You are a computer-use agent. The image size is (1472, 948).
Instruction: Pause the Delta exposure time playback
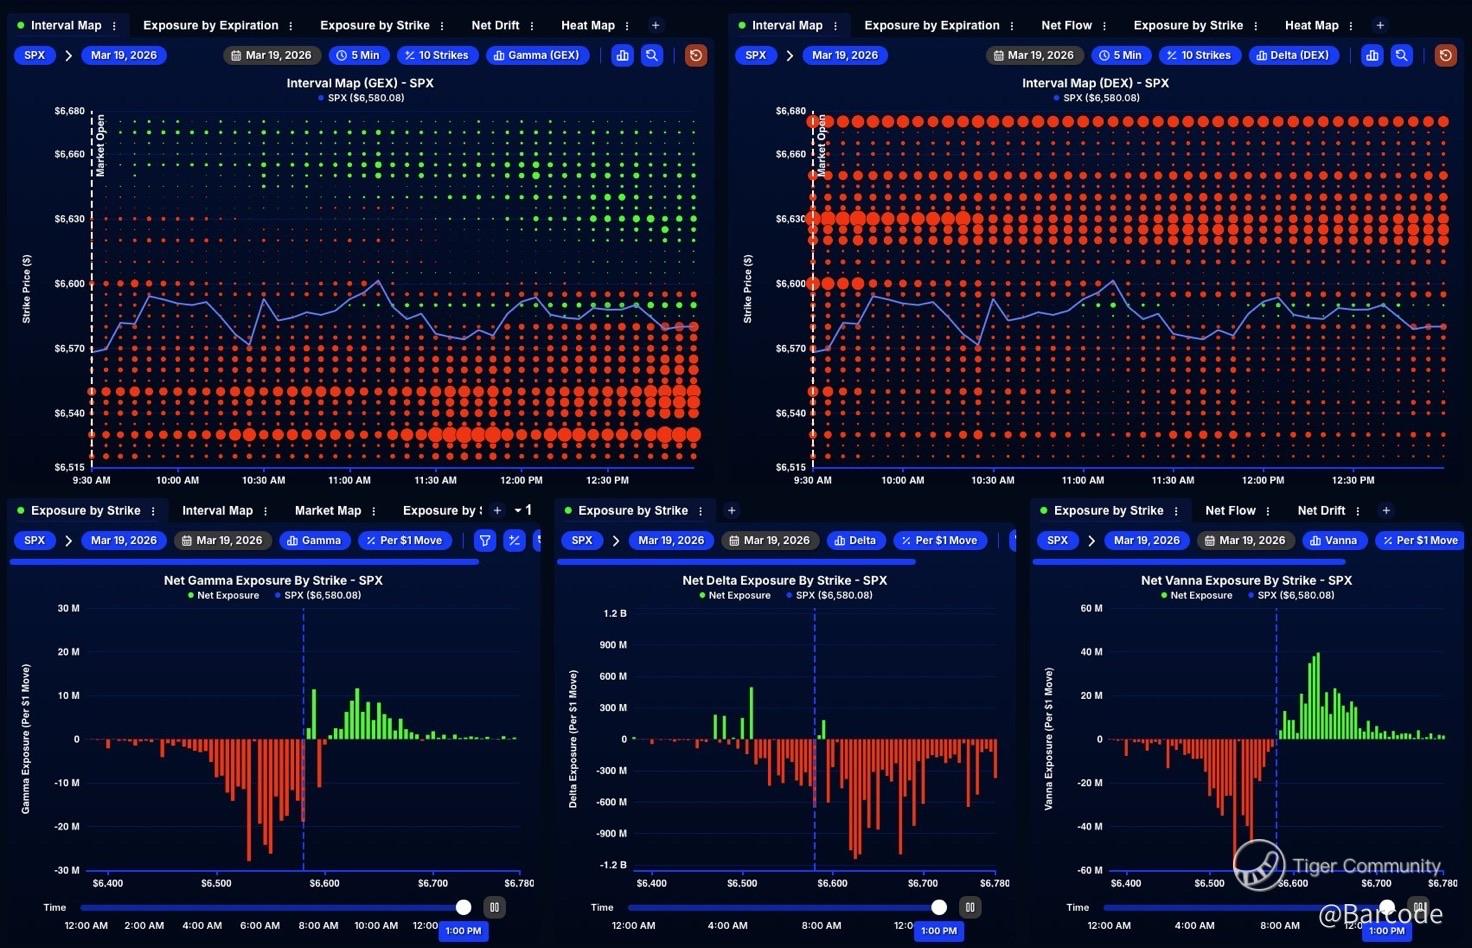click(969, 907)
